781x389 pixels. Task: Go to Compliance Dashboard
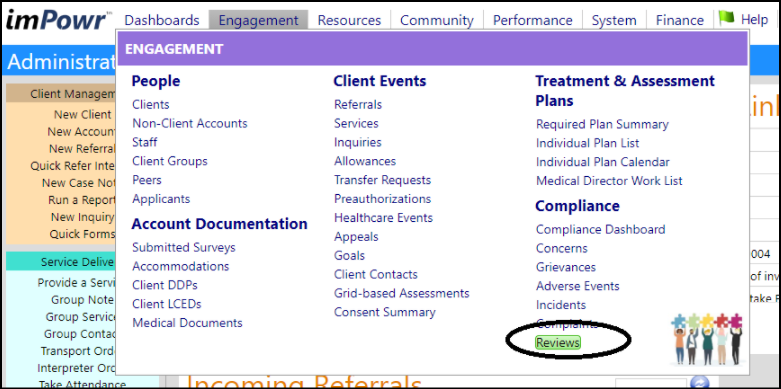[x=600, y=230]
